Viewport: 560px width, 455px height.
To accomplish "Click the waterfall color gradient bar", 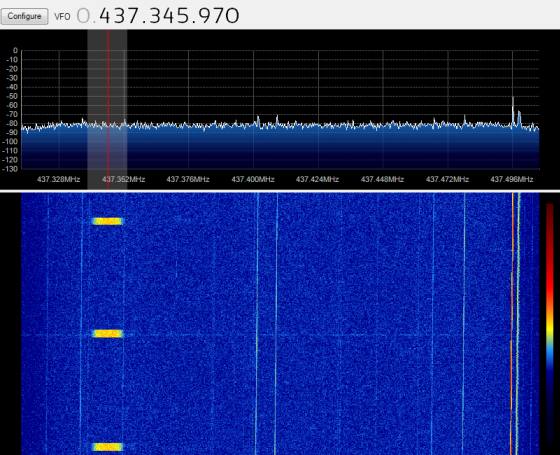I will tap(550, 321).
